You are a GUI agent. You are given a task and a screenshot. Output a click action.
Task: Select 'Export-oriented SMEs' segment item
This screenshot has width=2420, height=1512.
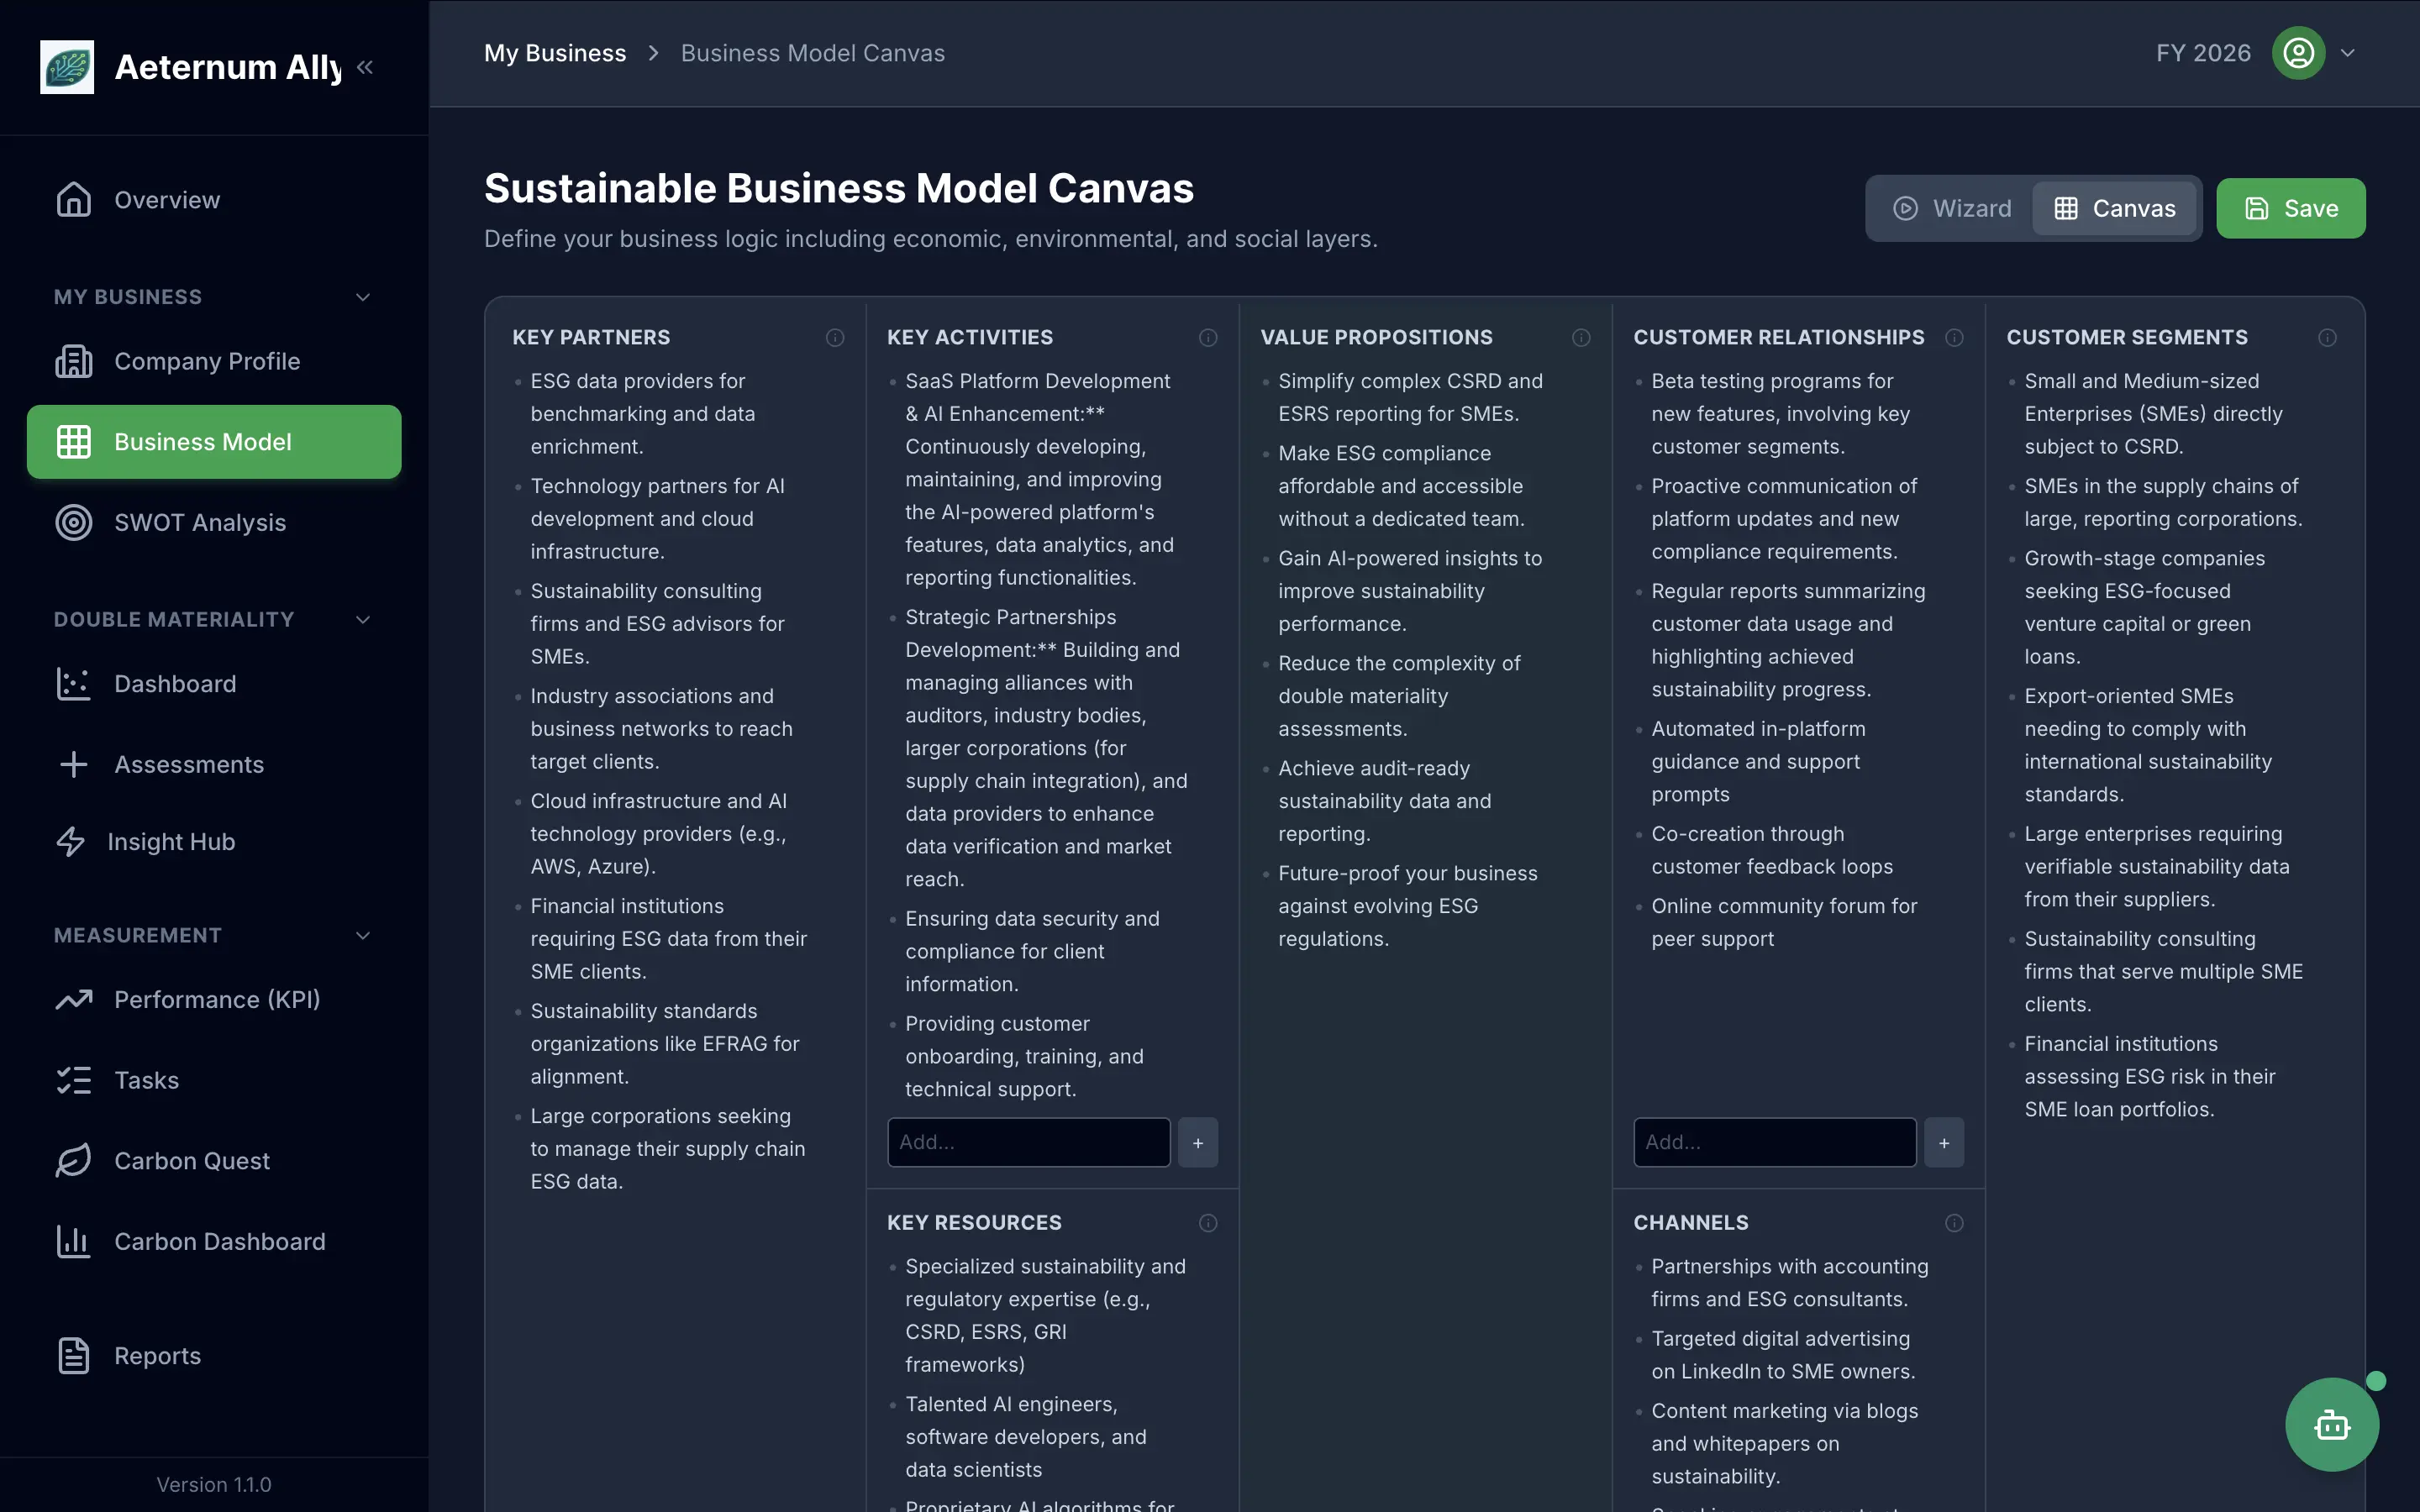pyautogui.click(x=2148, y=745)
